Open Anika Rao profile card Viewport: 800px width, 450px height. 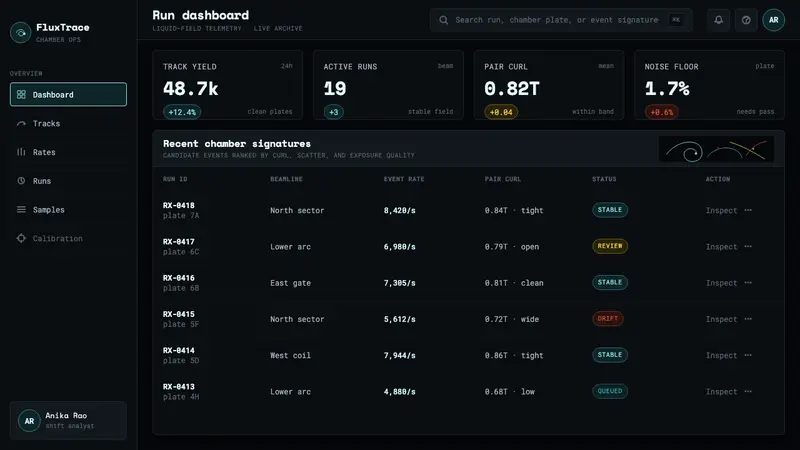(x=68, y=420)
